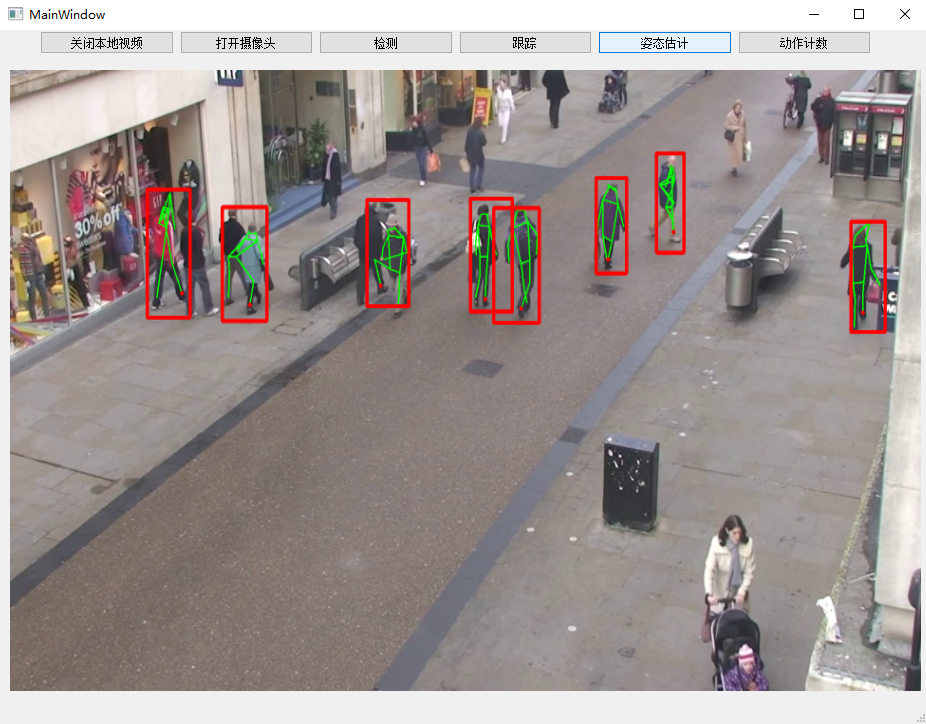
Task: Open the camera with 打开摄像头 button
Action: pos(246,42)
